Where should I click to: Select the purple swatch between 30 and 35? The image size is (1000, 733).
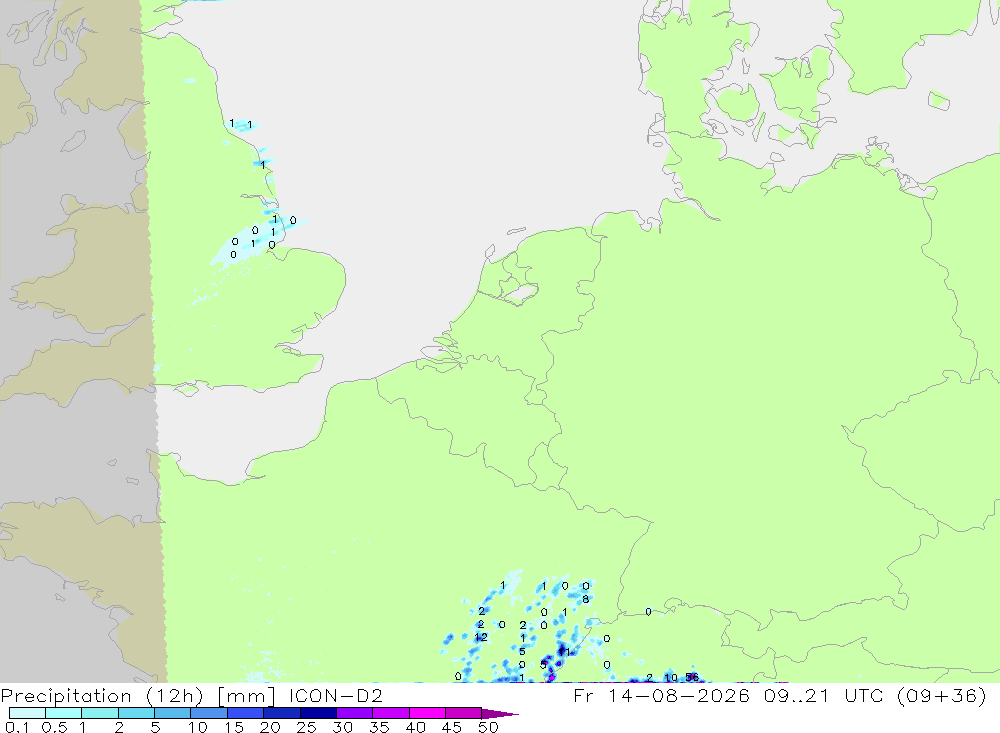(354, 713)
